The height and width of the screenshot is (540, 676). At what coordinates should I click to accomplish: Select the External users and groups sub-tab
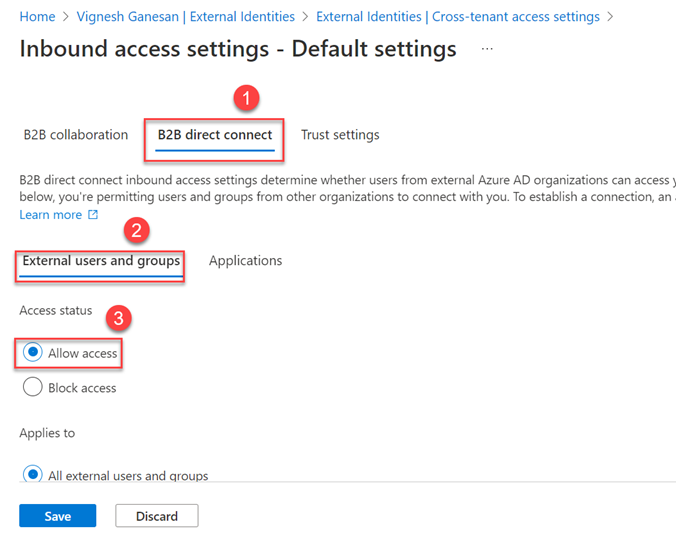101,261
